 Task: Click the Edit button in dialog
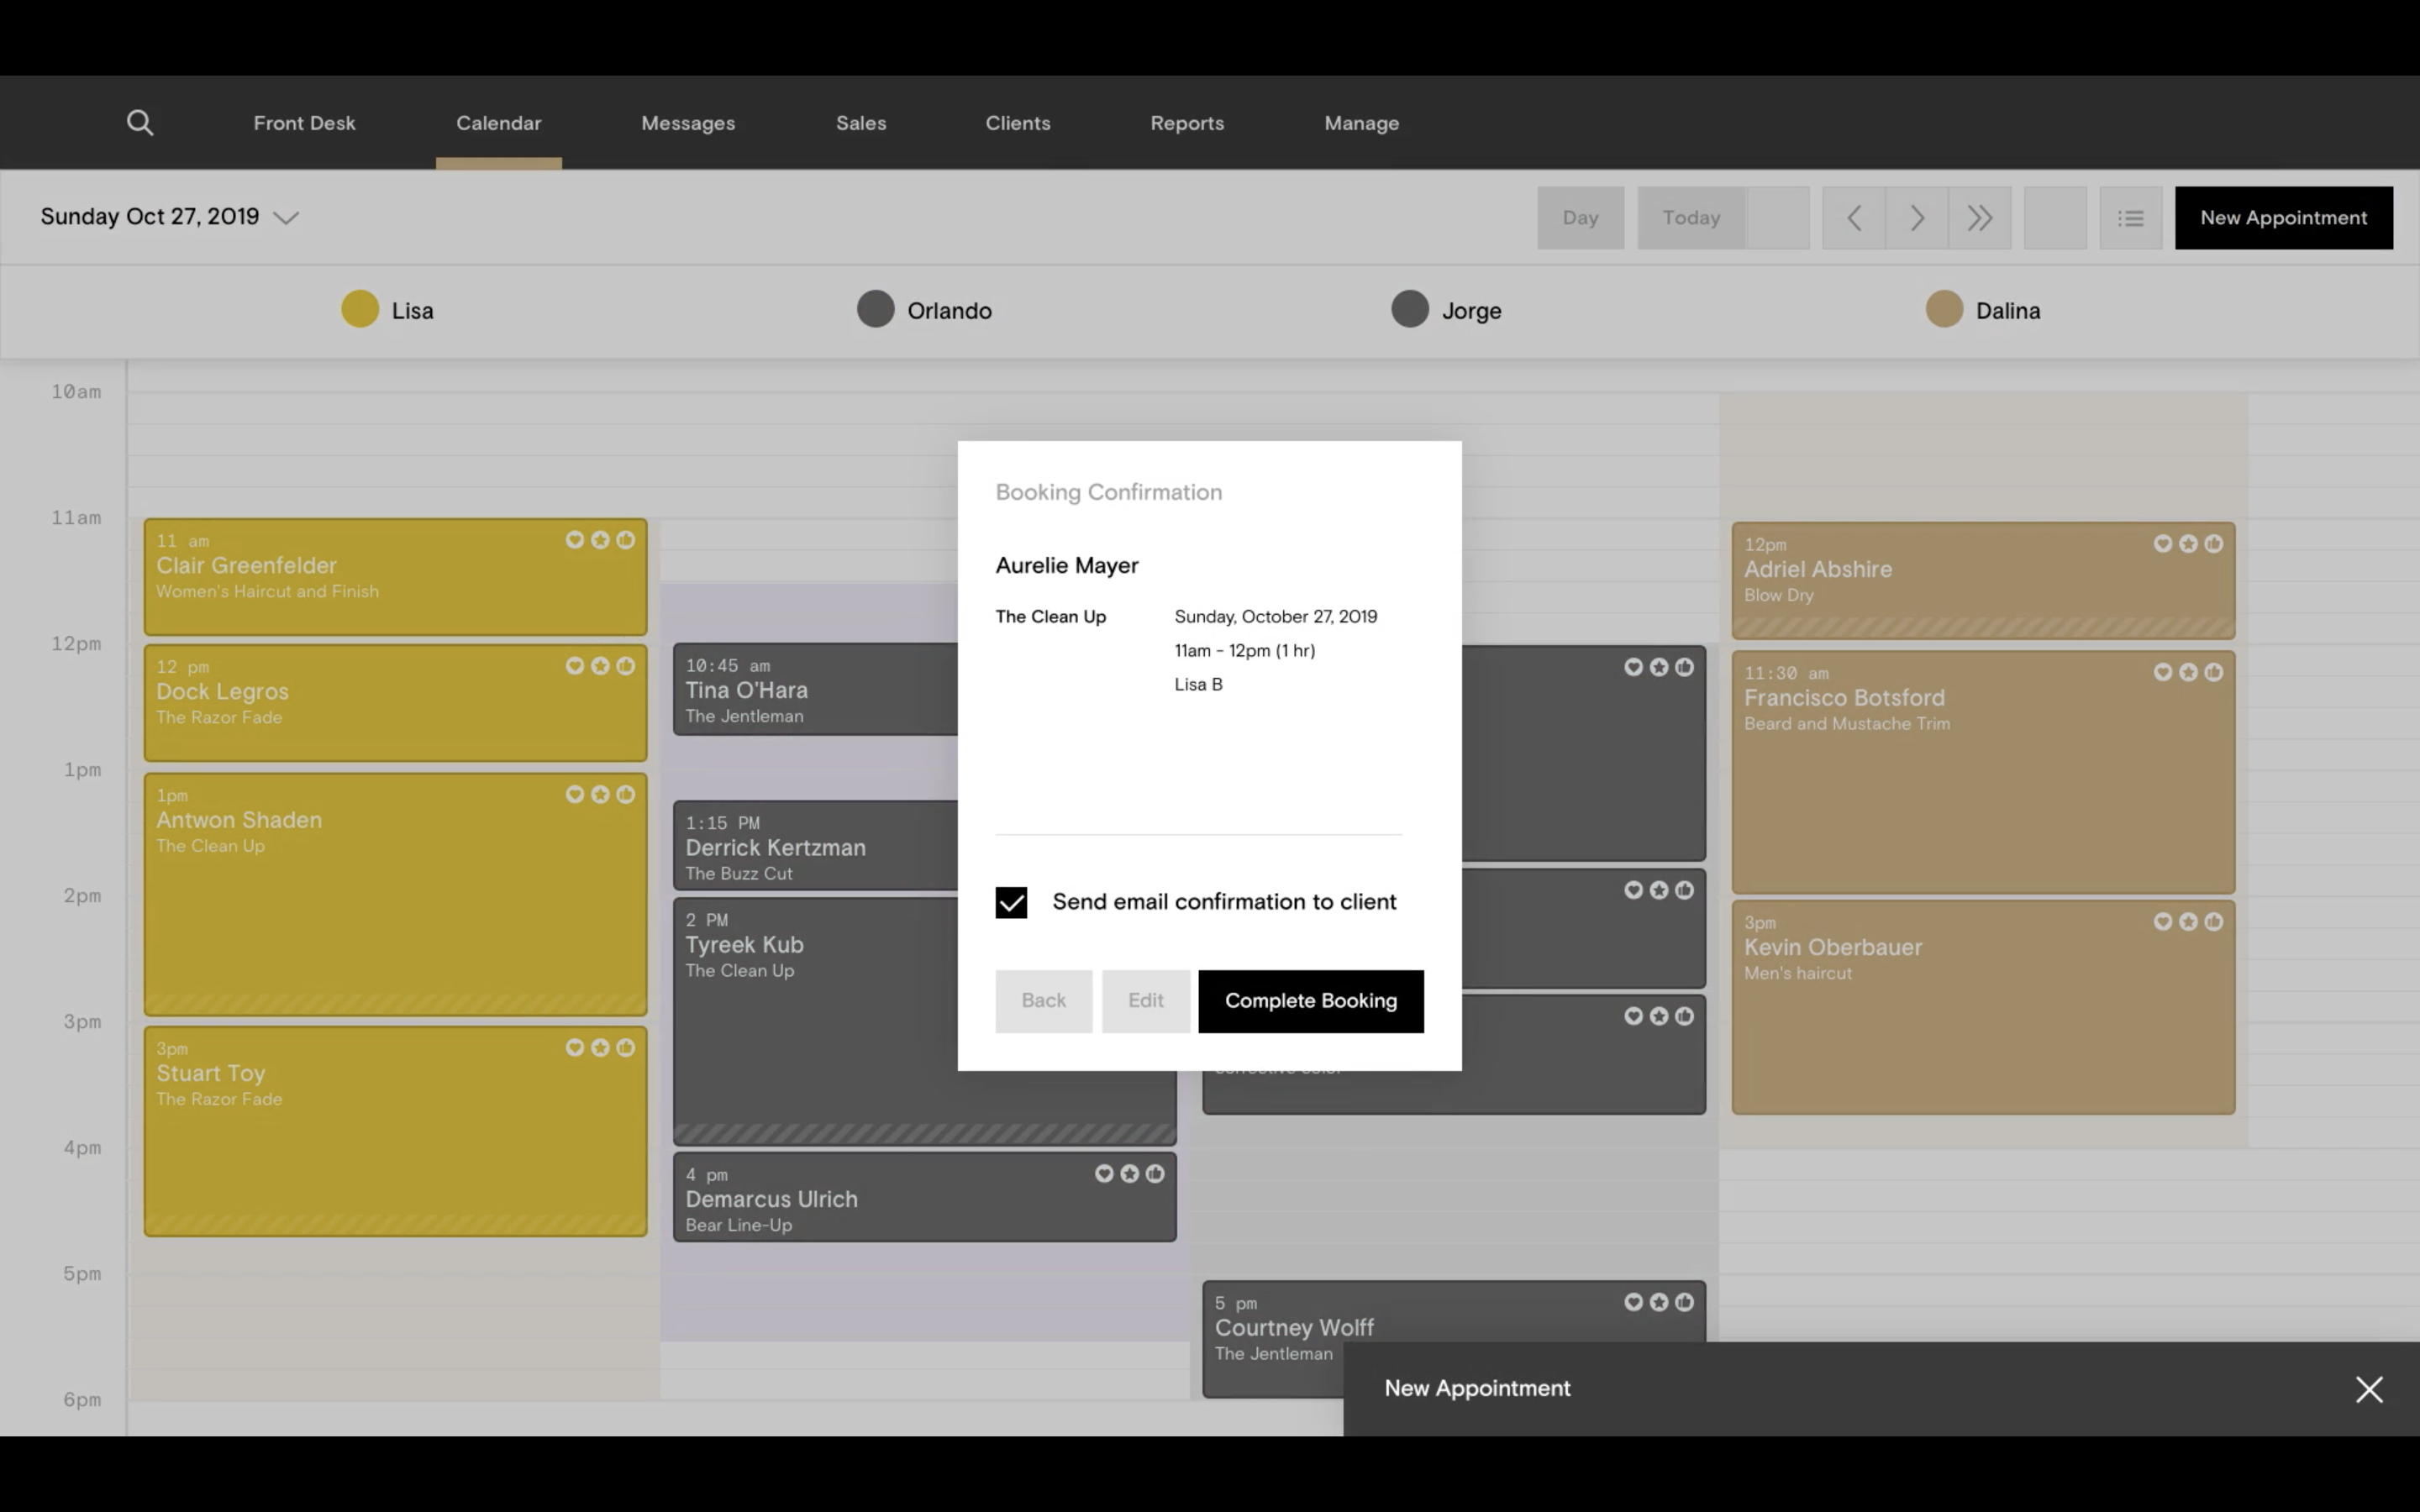(1145, 1001)
